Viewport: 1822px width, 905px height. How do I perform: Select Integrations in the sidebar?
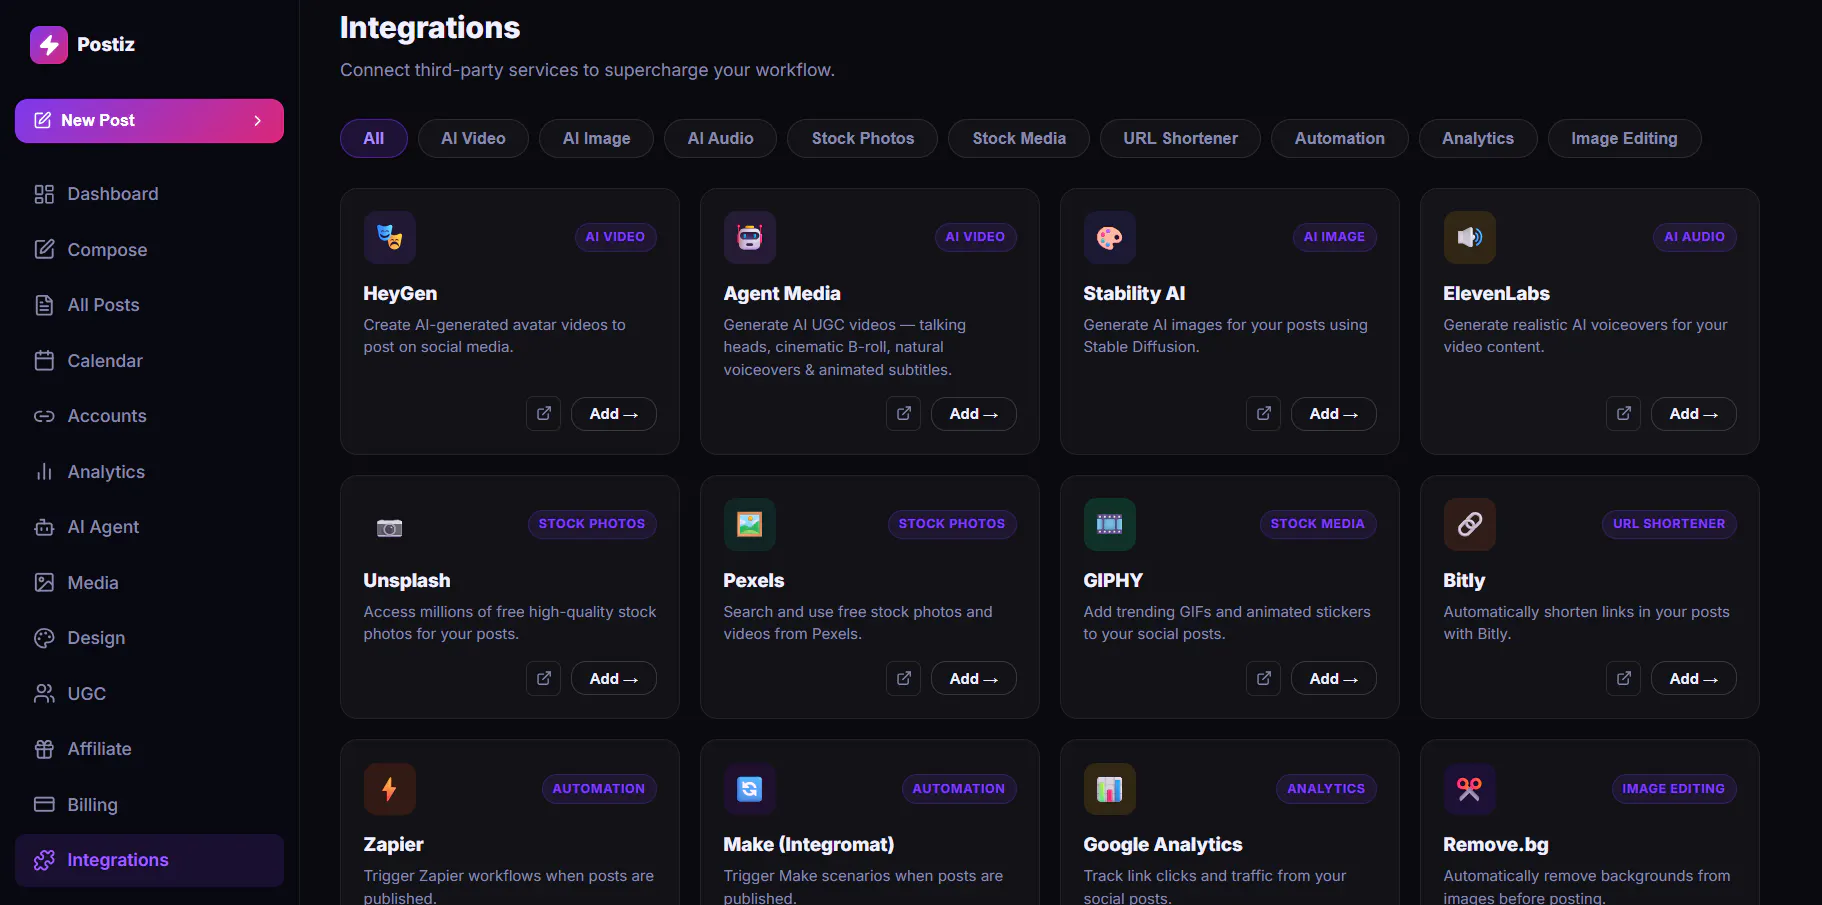pos(149,860)
